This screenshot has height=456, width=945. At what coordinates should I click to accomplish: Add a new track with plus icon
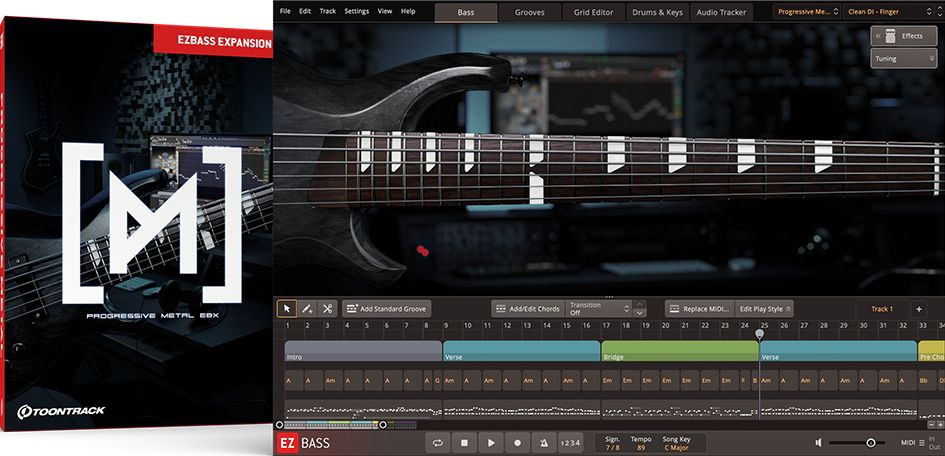click(918, 309)
